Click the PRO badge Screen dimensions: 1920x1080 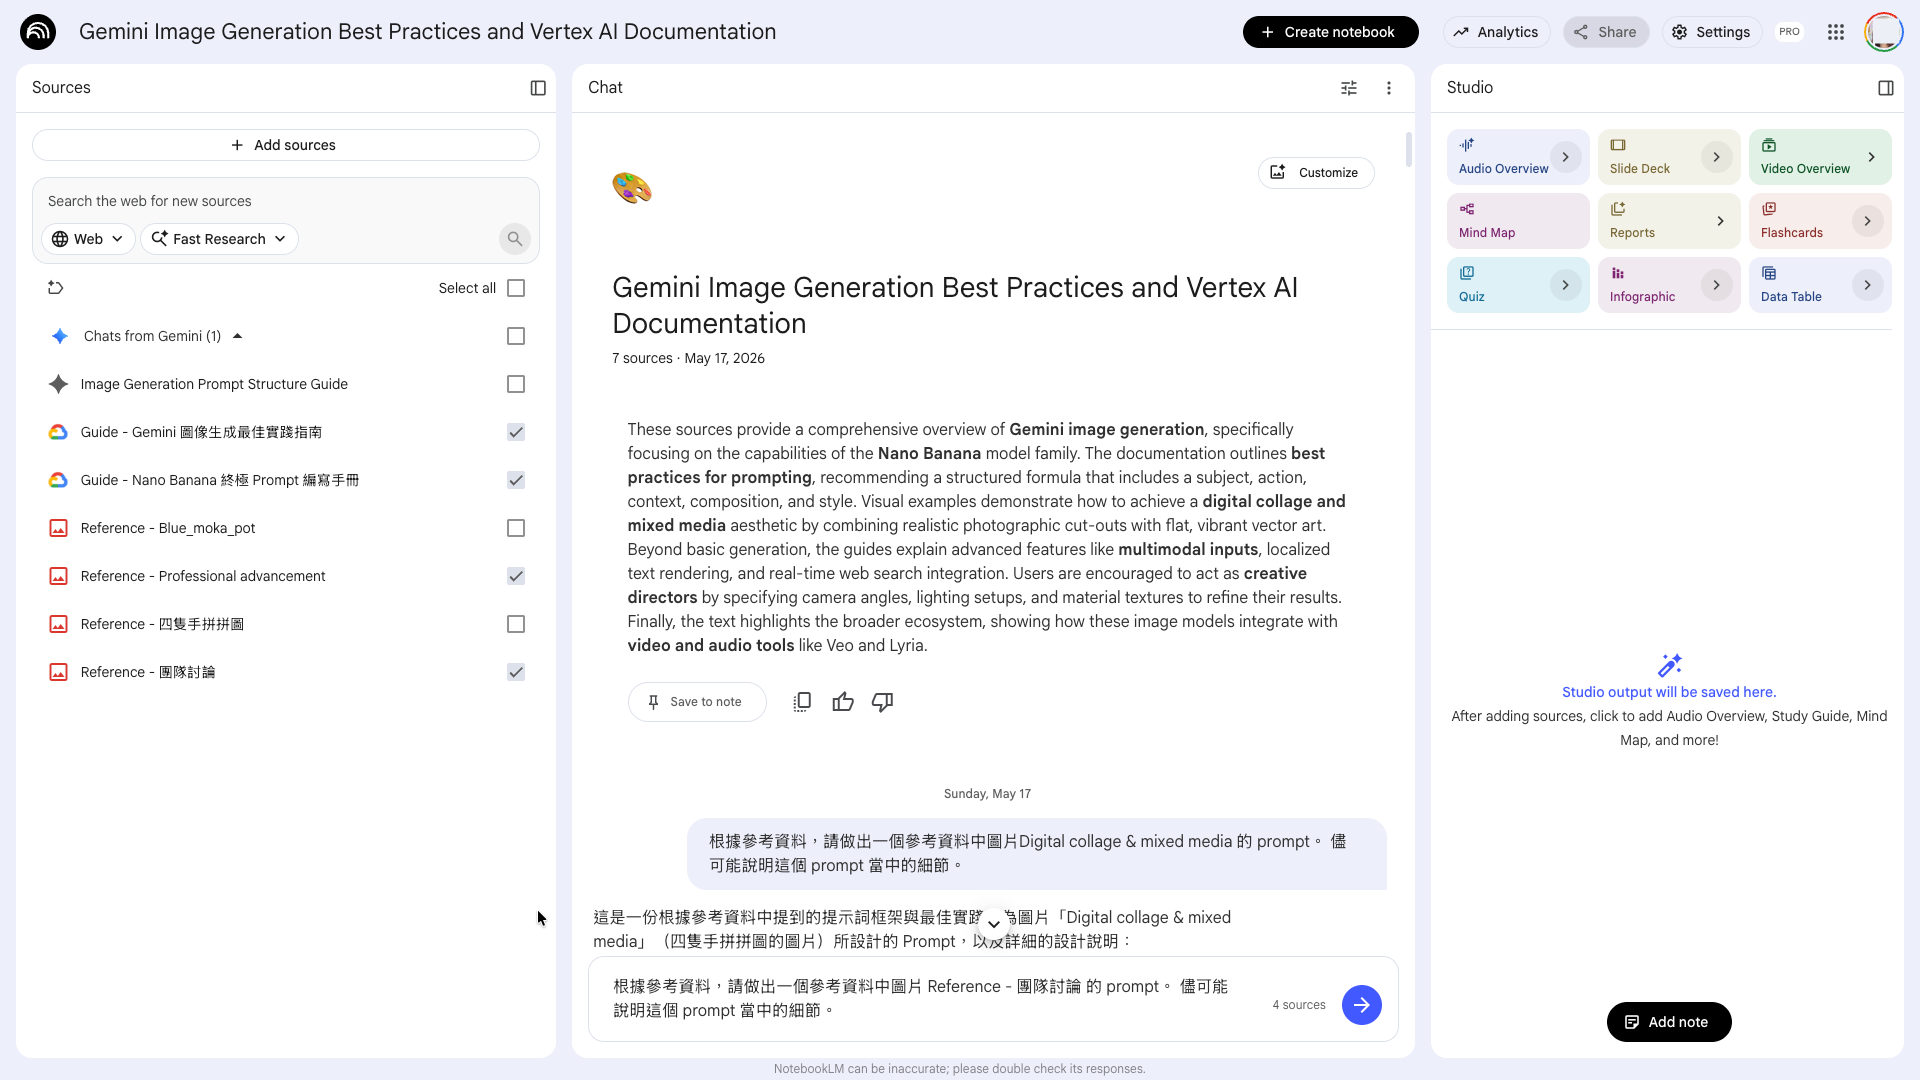[1789, 32]
